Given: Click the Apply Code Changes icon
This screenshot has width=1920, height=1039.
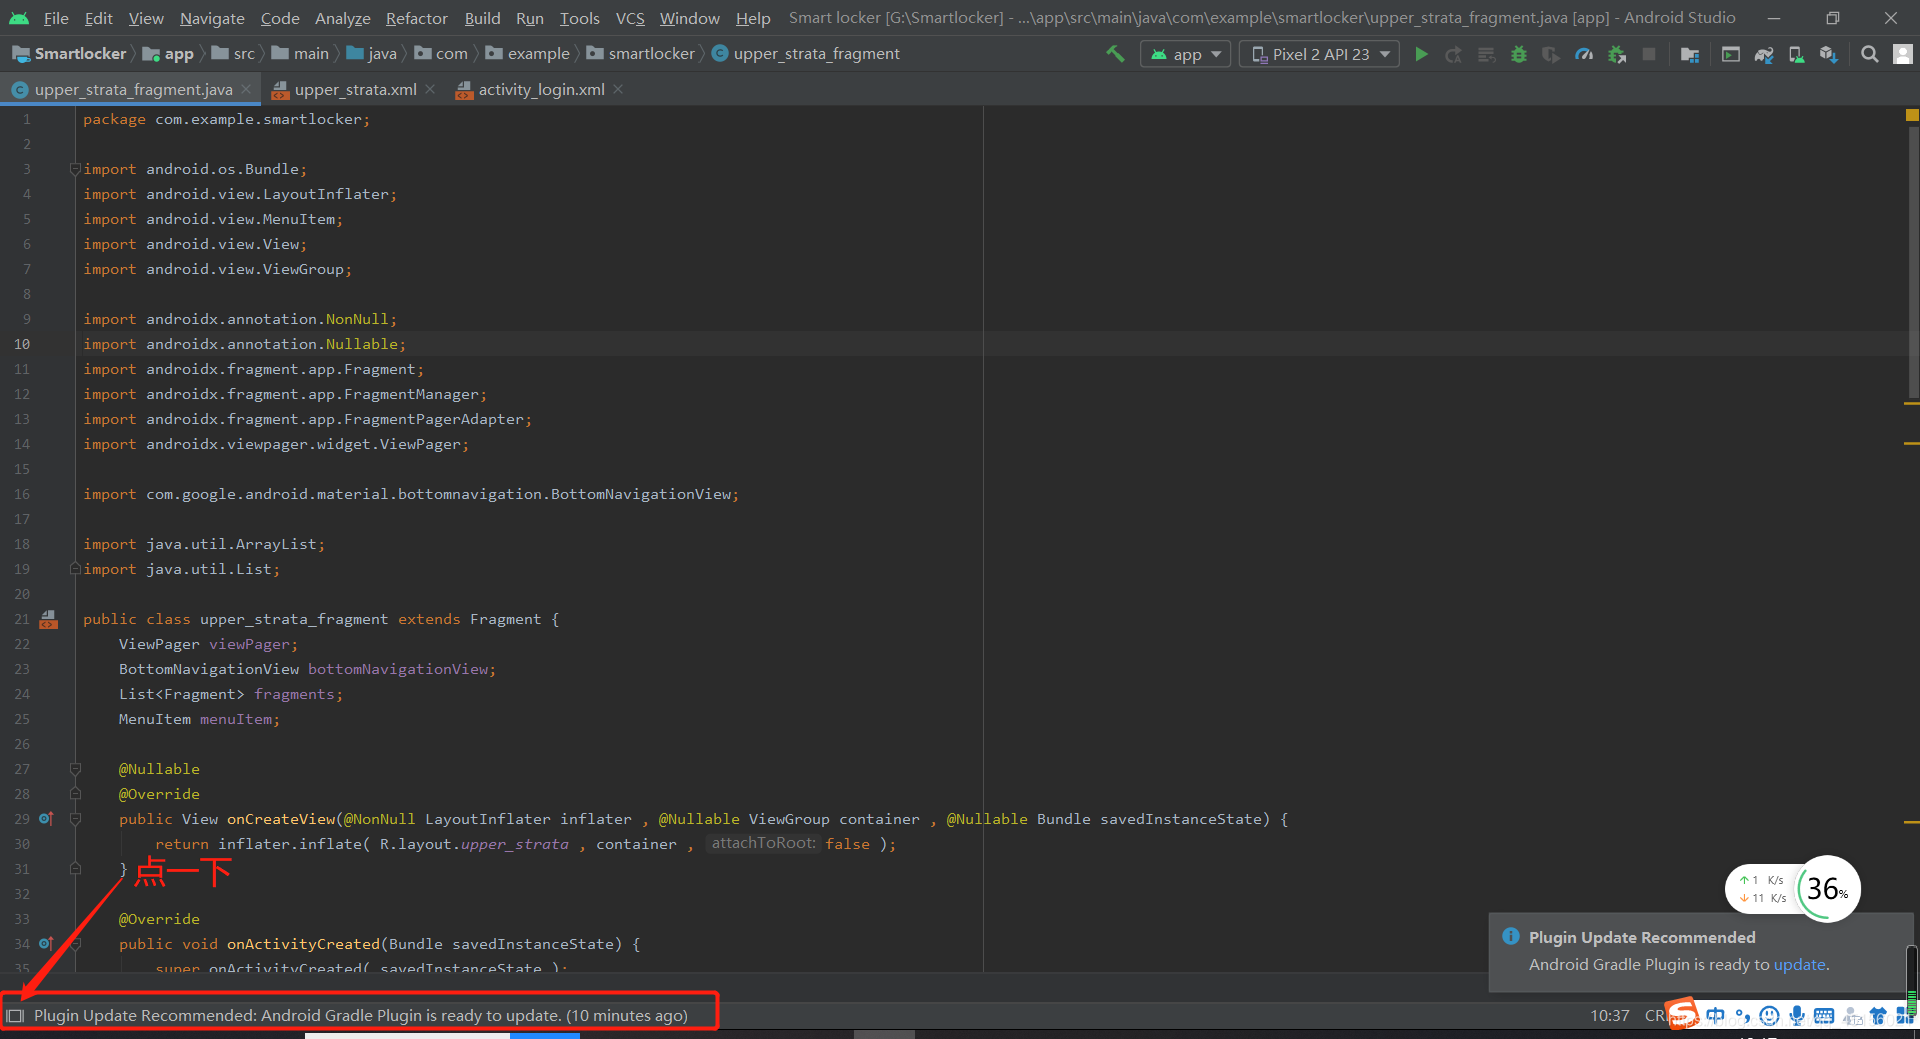Looking at the screenshot, I should pyautogui.click(x=1487, y=54).
